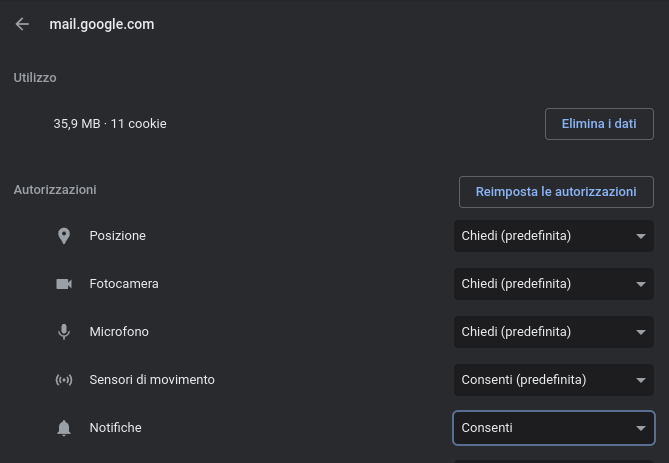669x463 pixels.
Task: Click the 35,9 MB · 11 cookie text
Action: click(110, 124)
